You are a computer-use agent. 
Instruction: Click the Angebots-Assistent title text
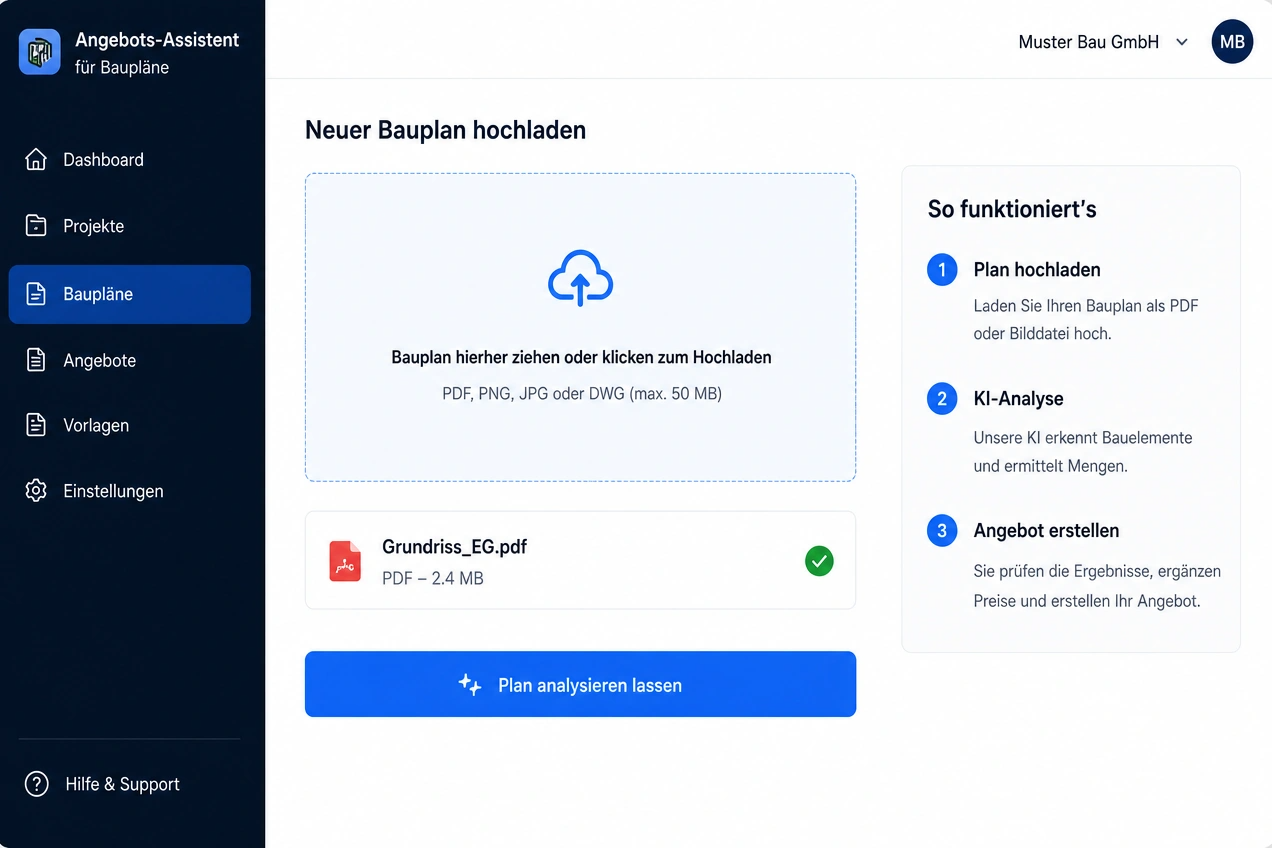click(x=157, y=40)
